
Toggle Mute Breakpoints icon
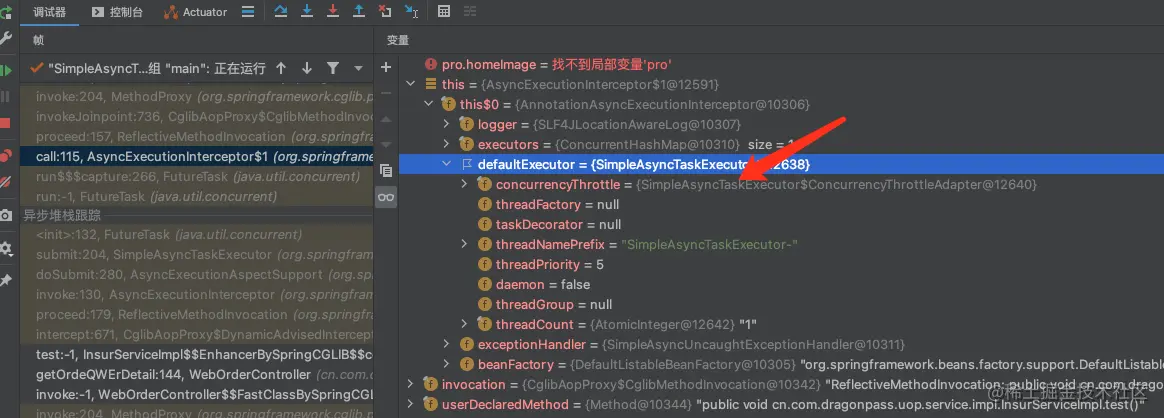coord(6,181)
